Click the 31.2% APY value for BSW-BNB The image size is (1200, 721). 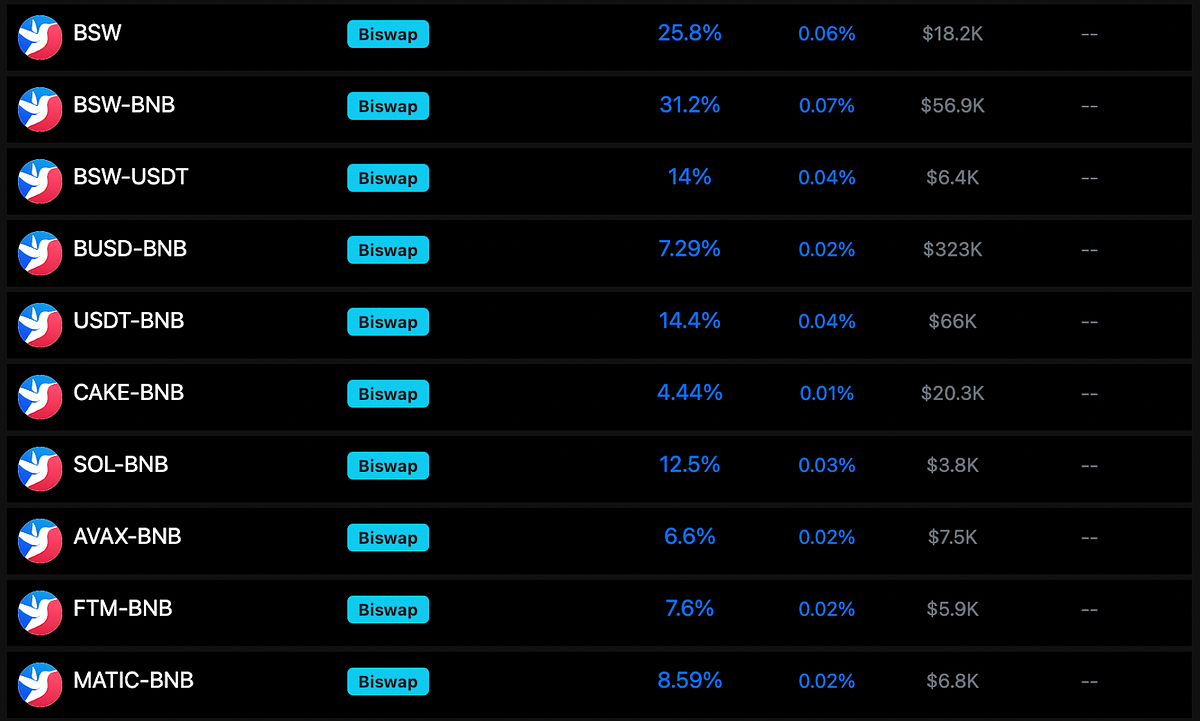pyautogui.click(x=690, y=105)
